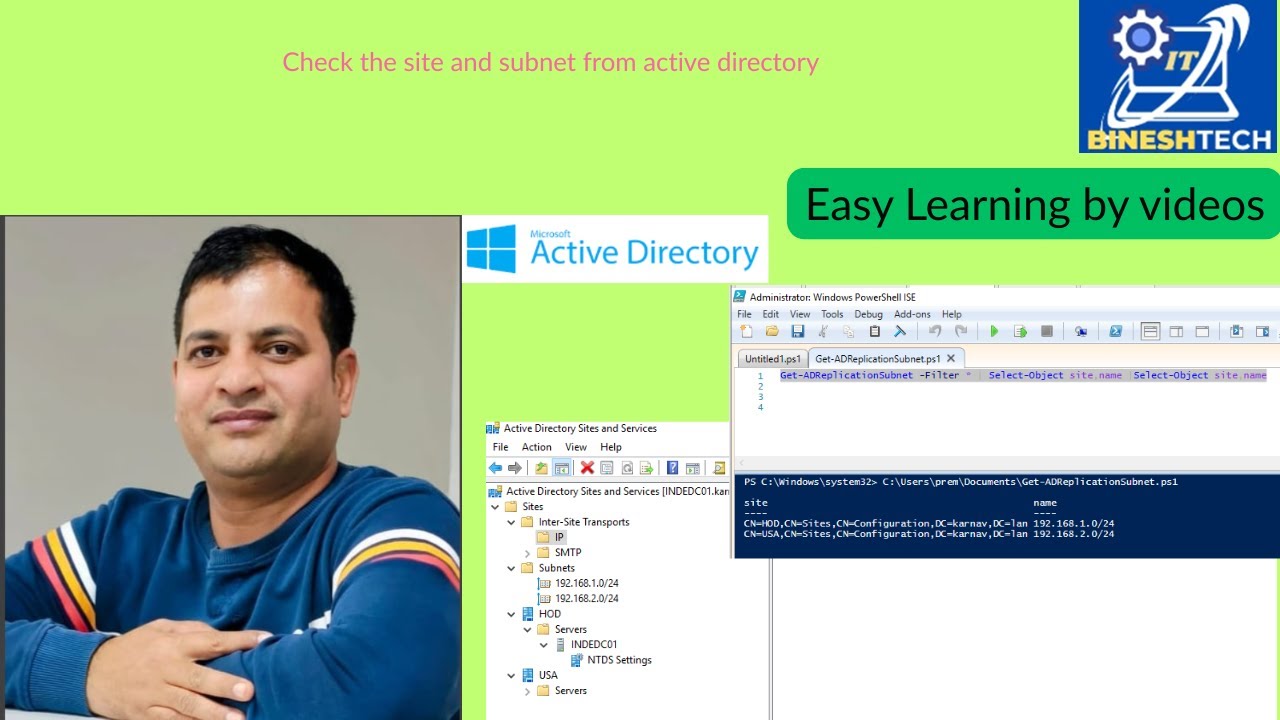
Task: Click Clear Console Pane icon in ISE
Action: tap(900, 331)
